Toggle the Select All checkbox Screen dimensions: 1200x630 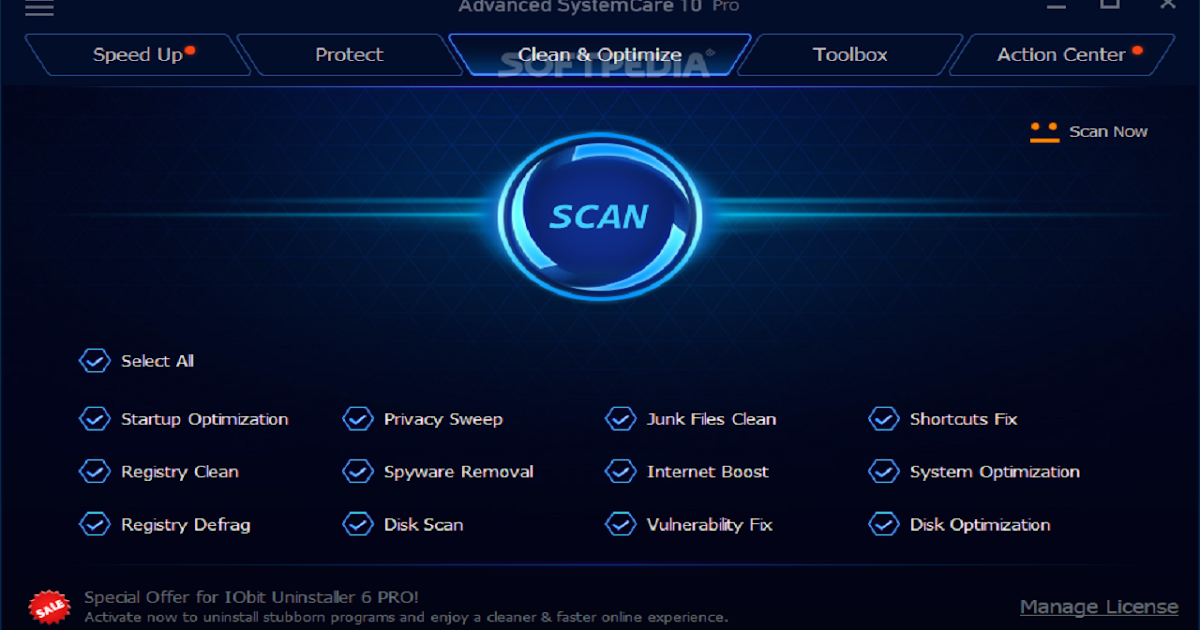point(95,361)
